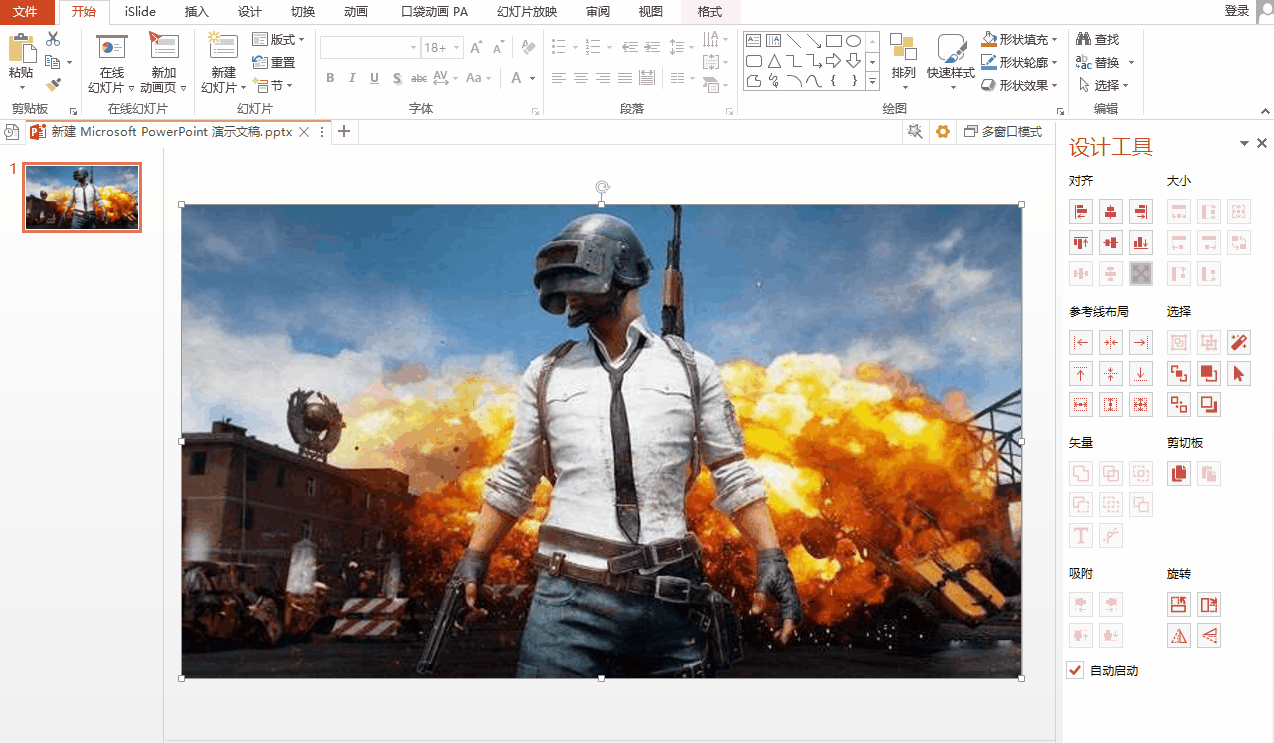Expand the shapes gallery more arrow
Screen dimensions: 1274x743
pyautogui.click(x=872, y=81)
